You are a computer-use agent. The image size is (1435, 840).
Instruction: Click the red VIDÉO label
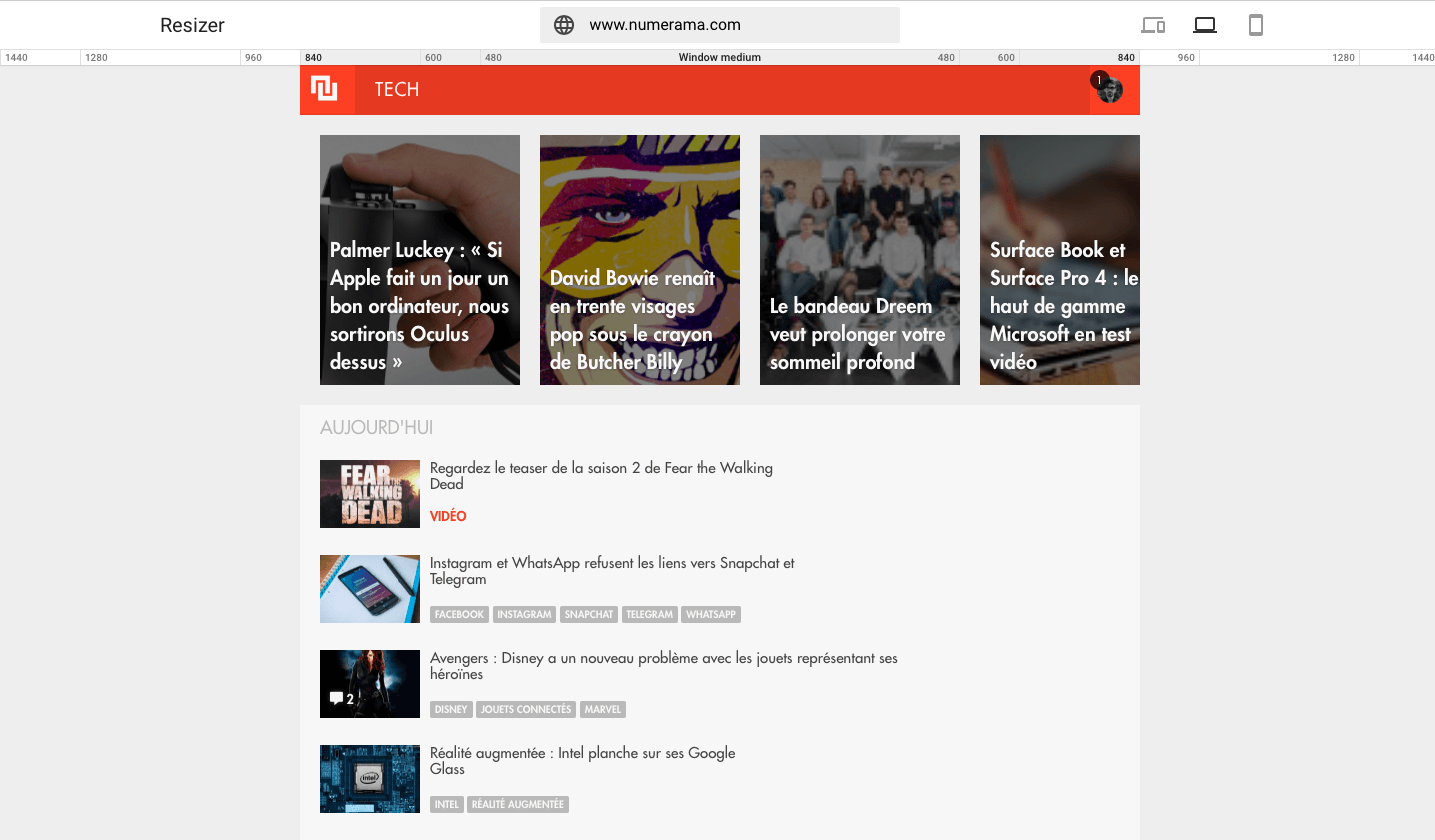(448, 516)
